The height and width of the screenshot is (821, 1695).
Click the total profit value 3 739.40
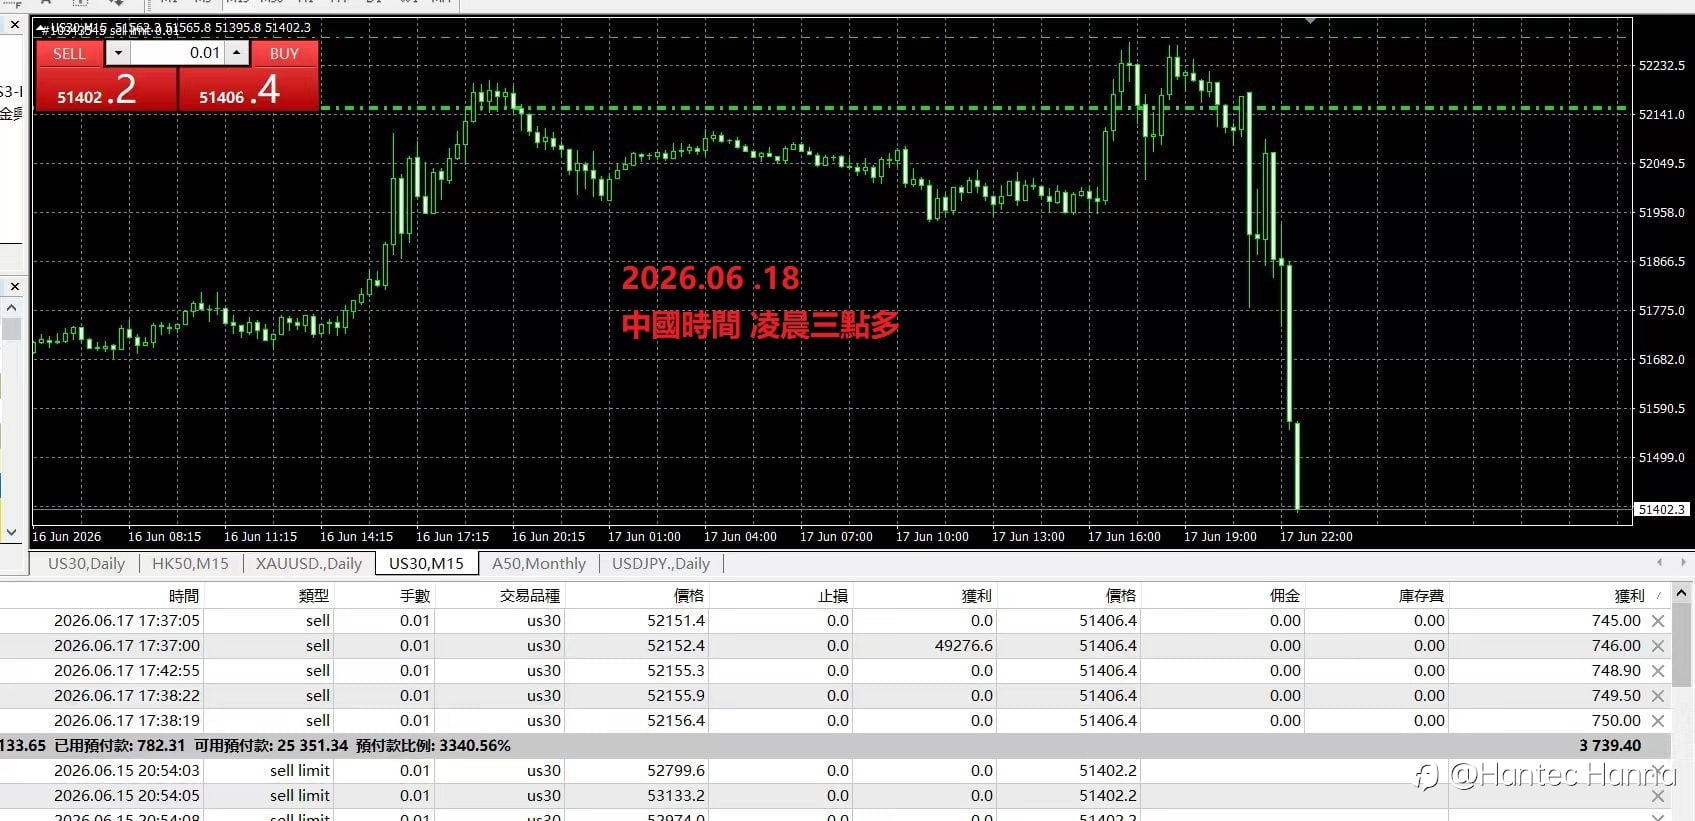click(1610, 746)
